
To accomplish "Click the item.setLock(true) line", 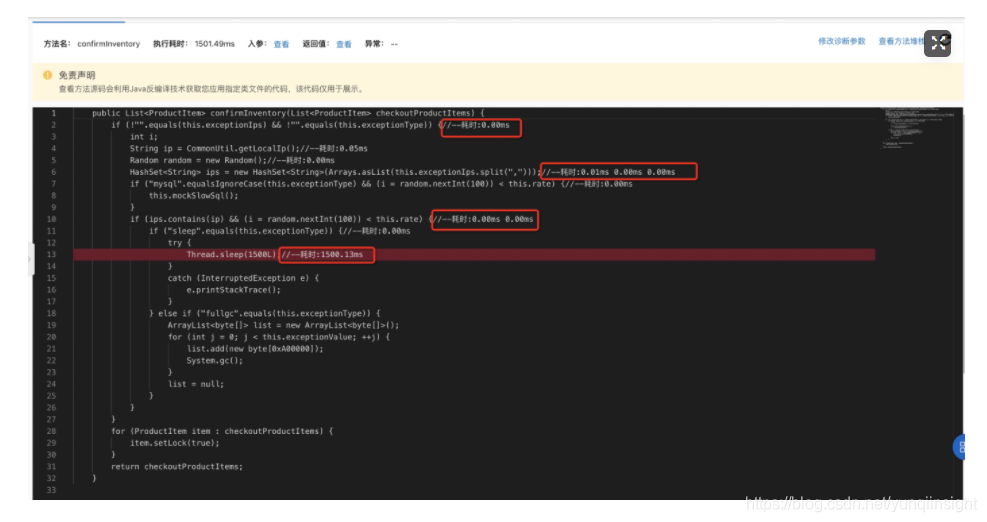I will click(x=175, y=443).
